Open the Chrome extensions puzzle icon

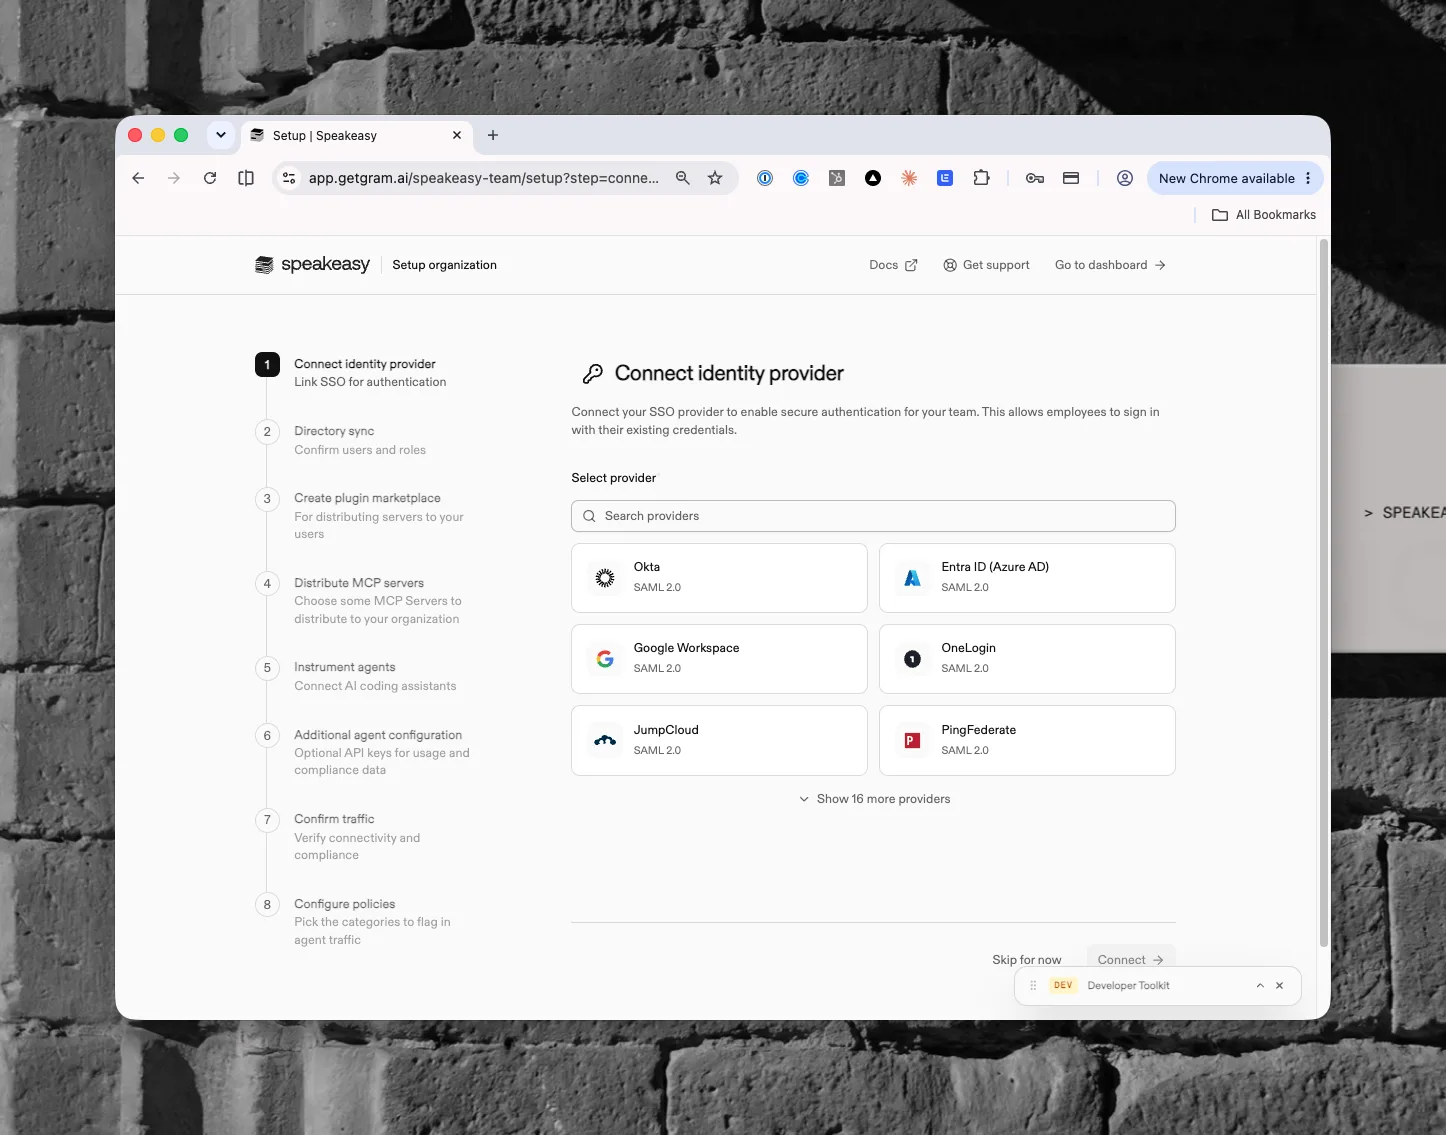pos(981,178)
